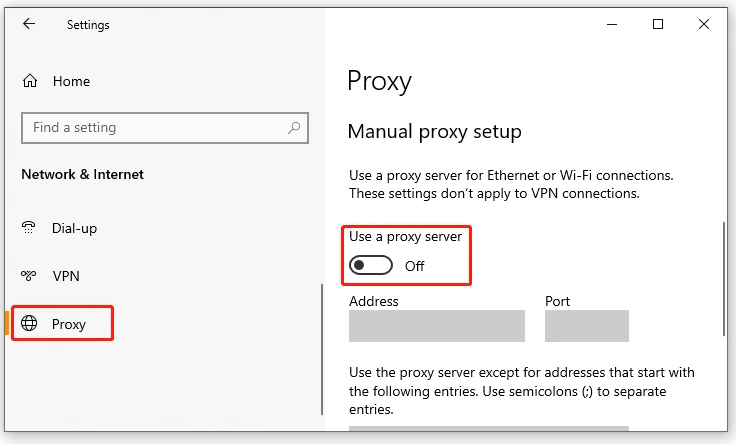The image size is (736, 444).
Task: Select VPN in the sidebar
Action: point(65,276)
